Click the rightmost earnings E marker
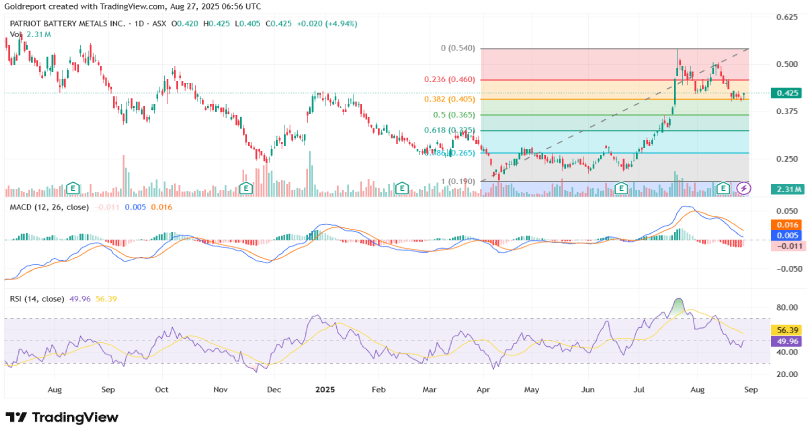 [725, 187]
